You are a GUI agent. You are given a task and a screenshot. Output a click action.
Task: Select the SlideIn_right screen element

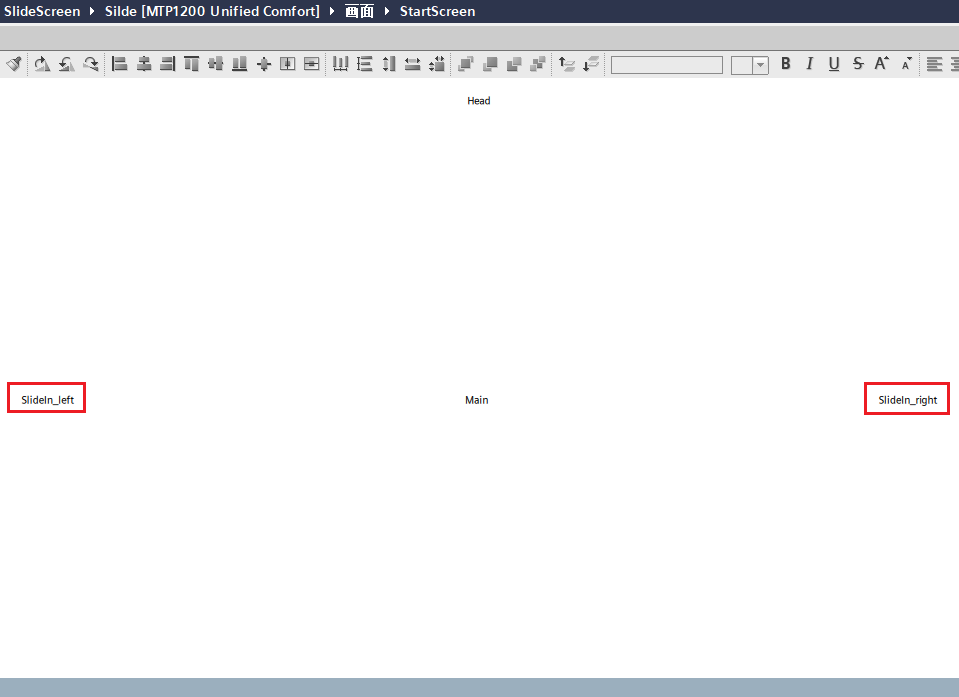[x=907, y=400]
